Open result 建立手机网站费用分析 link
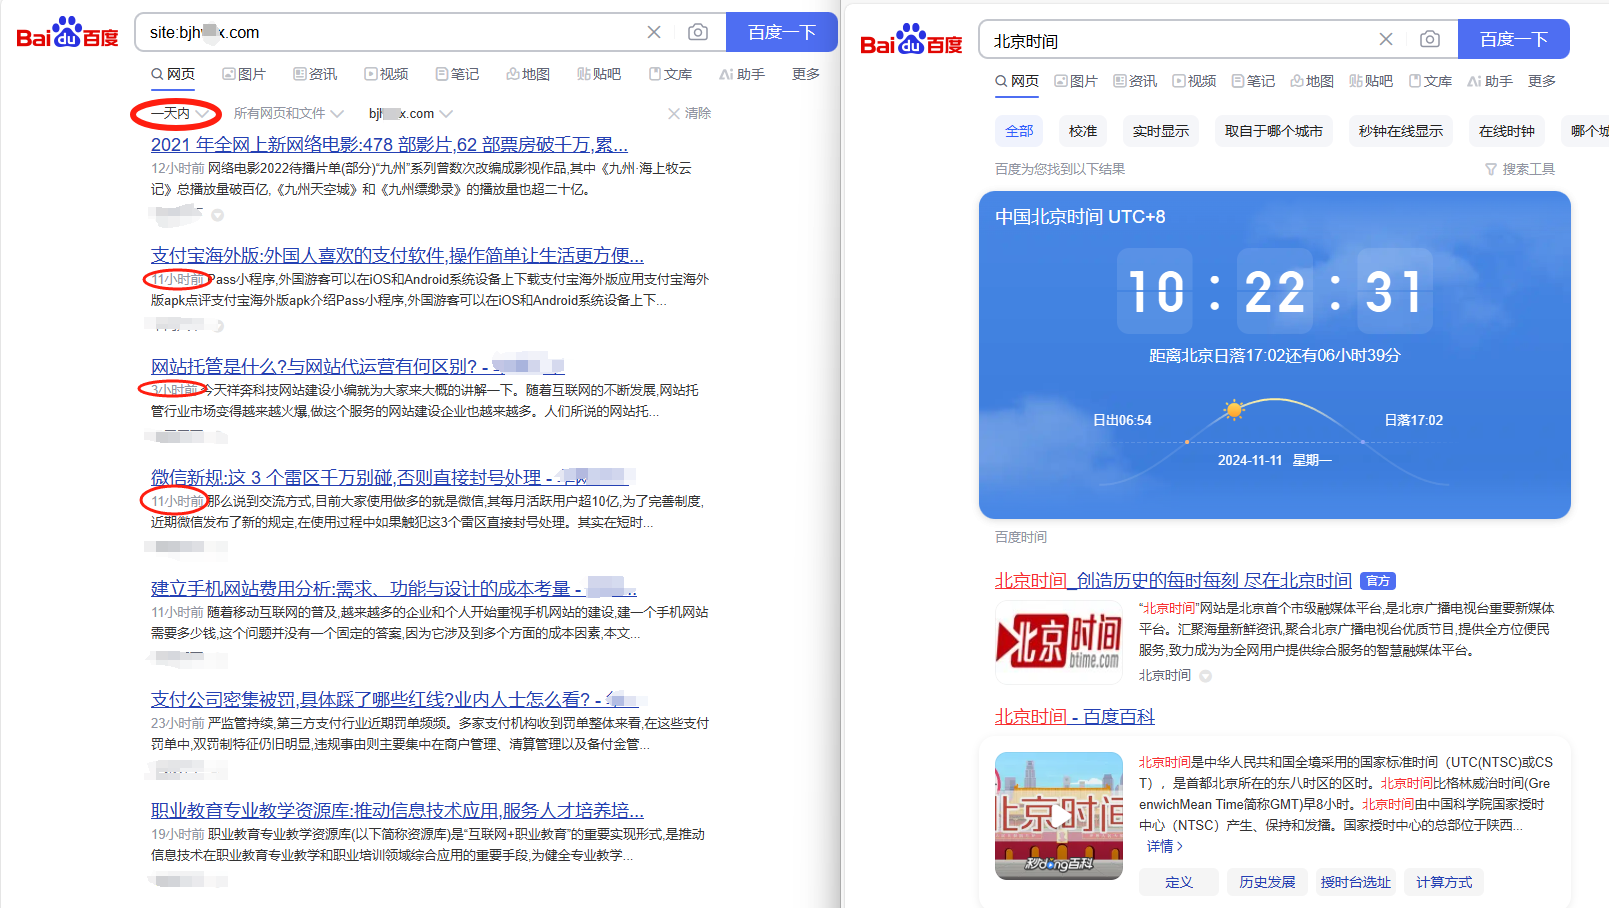 coord(394,588)
